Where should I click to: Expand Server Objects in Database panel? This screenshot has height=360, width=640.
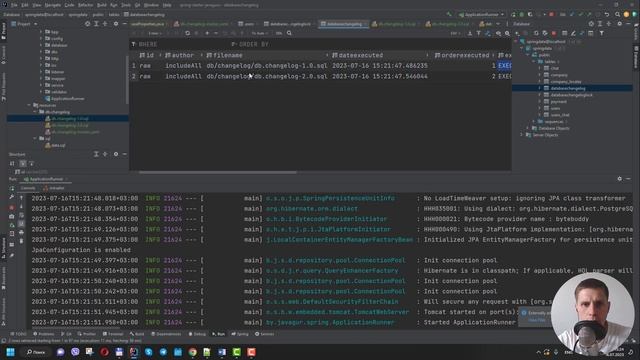pos(522,135)
